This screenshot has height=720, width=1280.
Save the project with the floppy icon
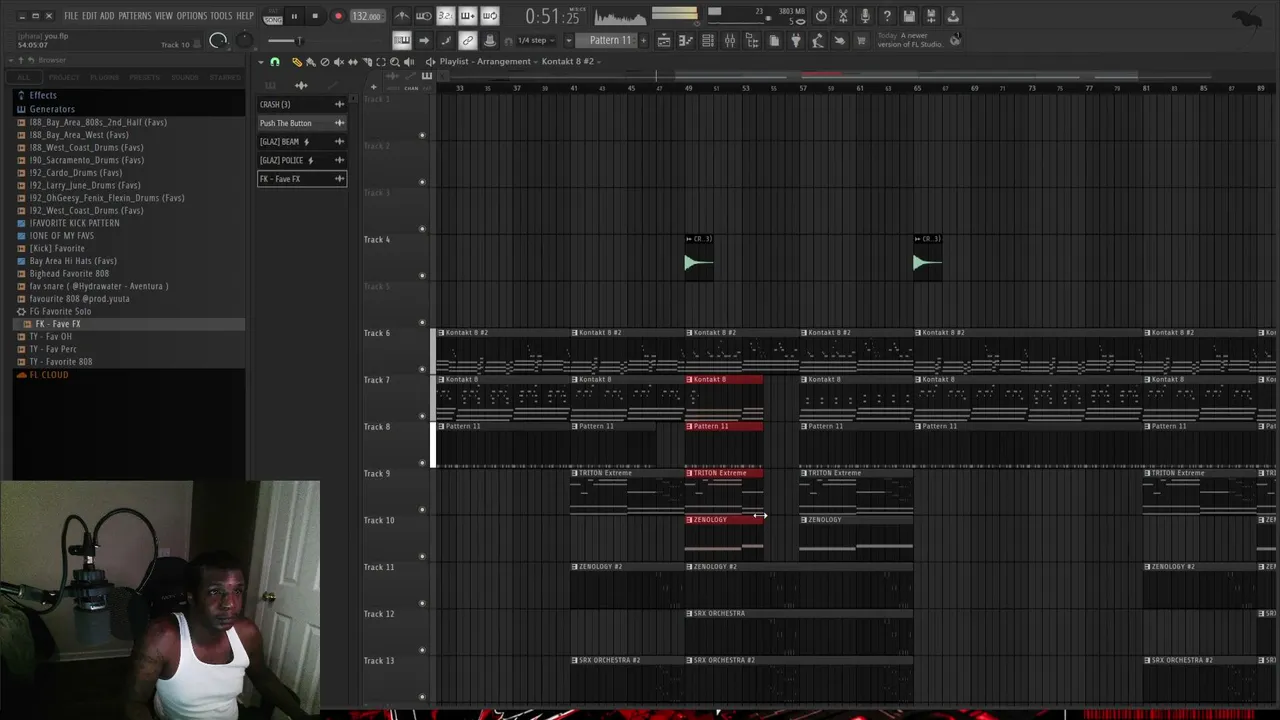click(x=909, y=16)
